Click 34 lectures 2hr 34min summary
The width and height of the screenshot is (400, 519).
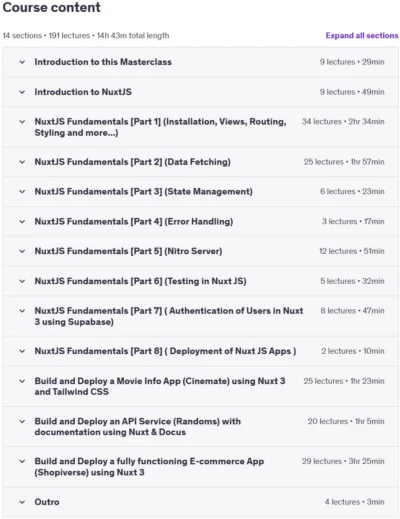click(x=343, y=122)
